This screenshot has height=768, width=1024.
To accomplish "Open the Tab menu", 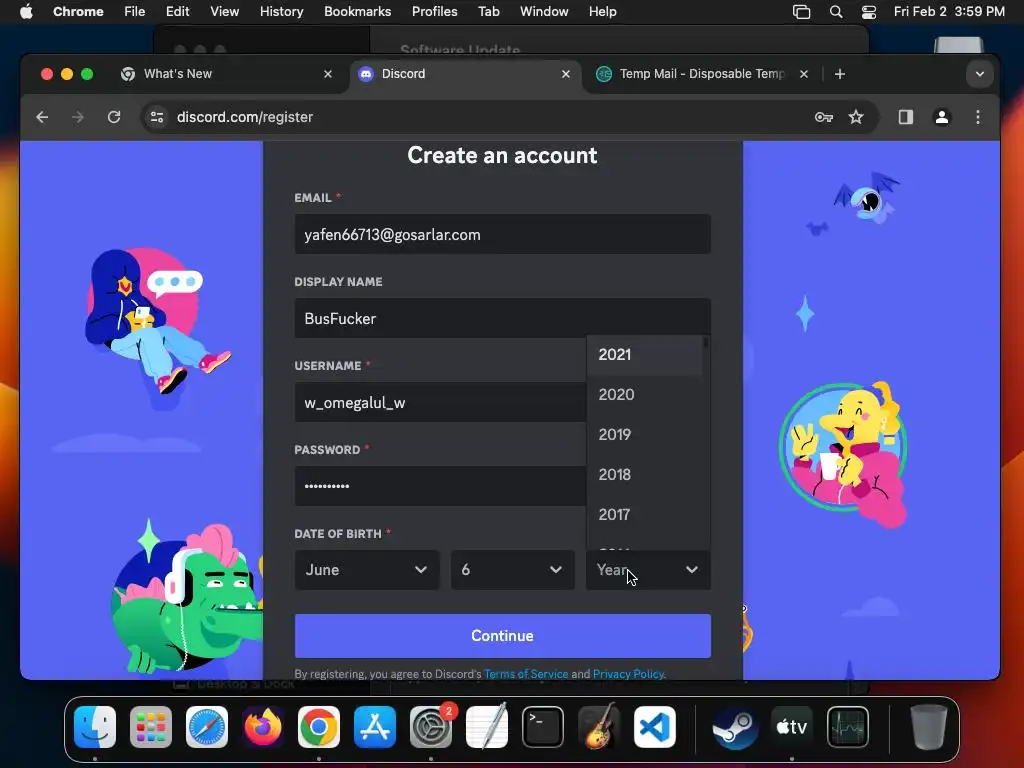I will coord(488,12).
